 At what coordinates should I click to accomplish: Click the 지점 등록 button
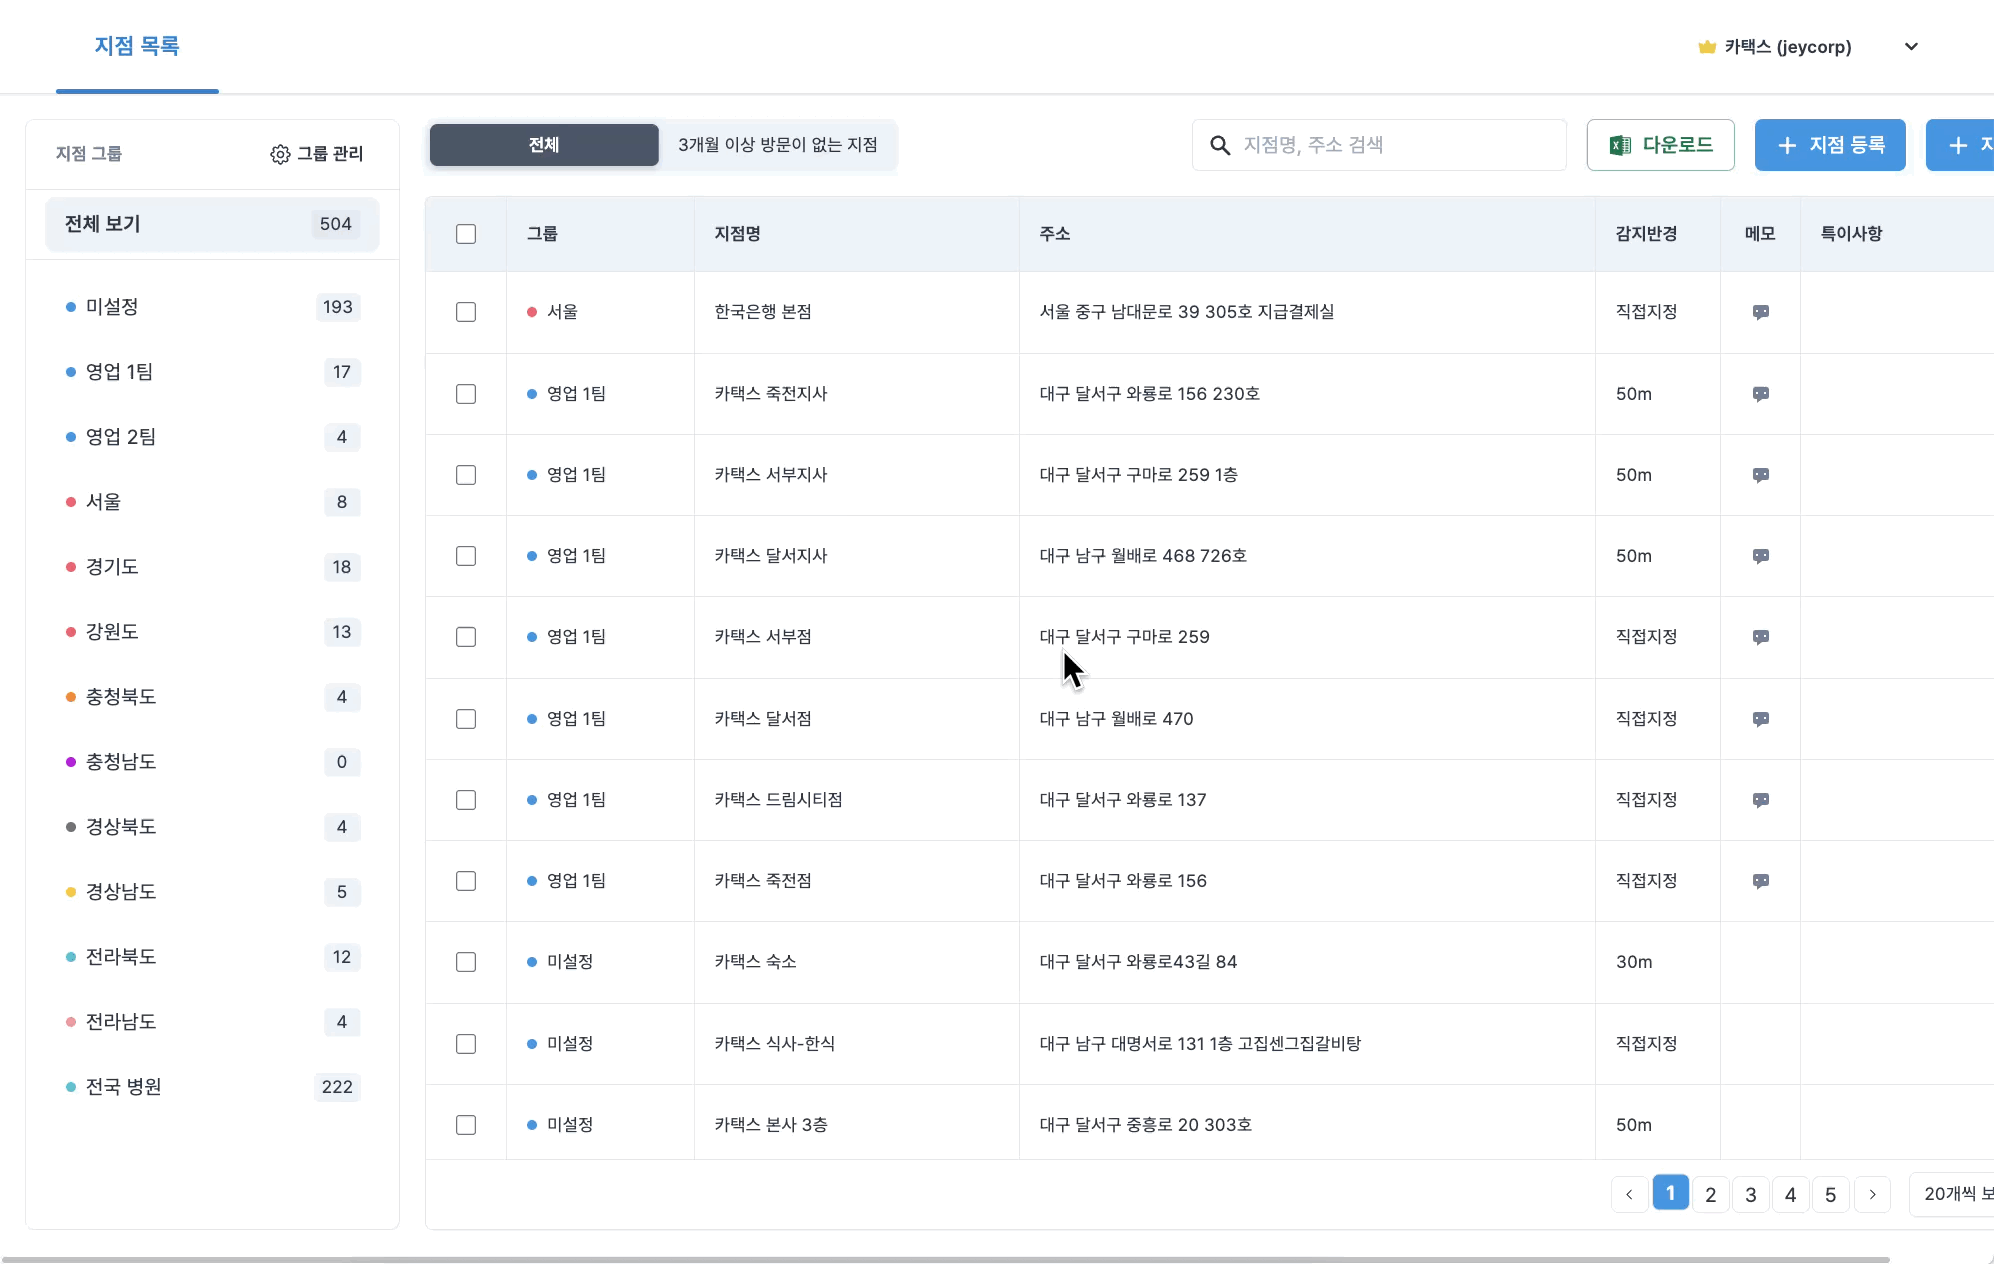[x=1830, y=145]
